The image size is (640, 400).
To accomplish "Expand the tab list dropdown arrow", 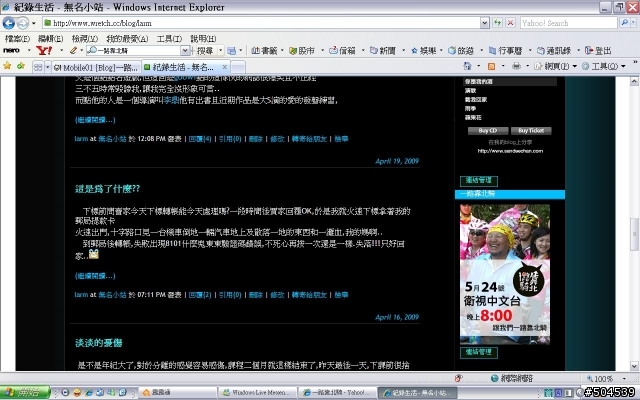I will 47,67.
